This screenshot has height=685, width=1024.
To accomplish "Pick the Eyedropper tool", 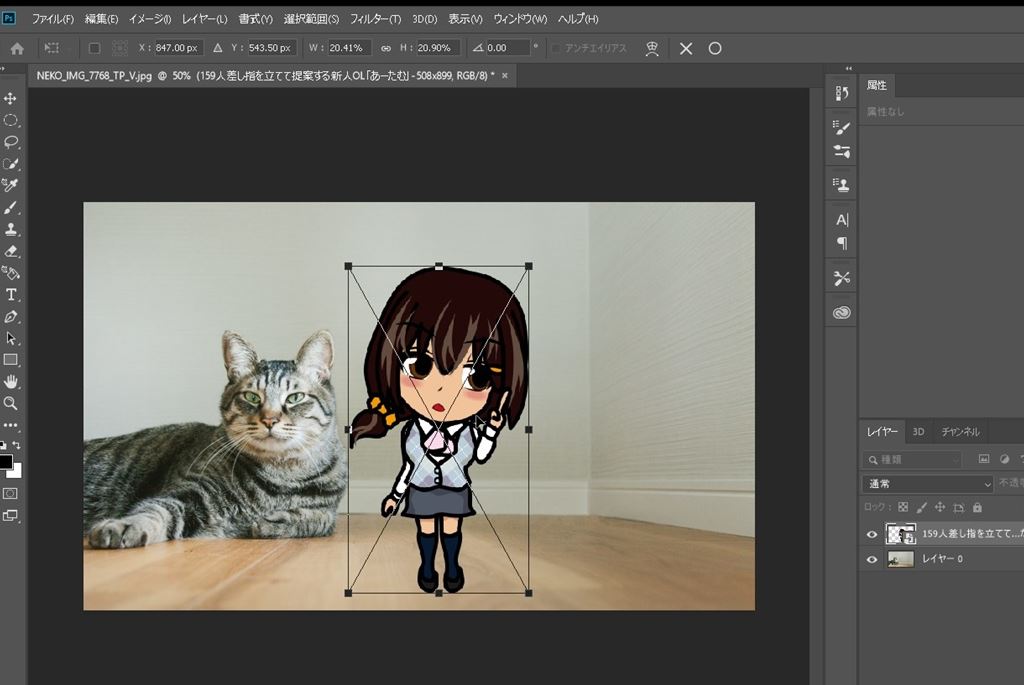I will pyautogui.click(x=11, y=185).
